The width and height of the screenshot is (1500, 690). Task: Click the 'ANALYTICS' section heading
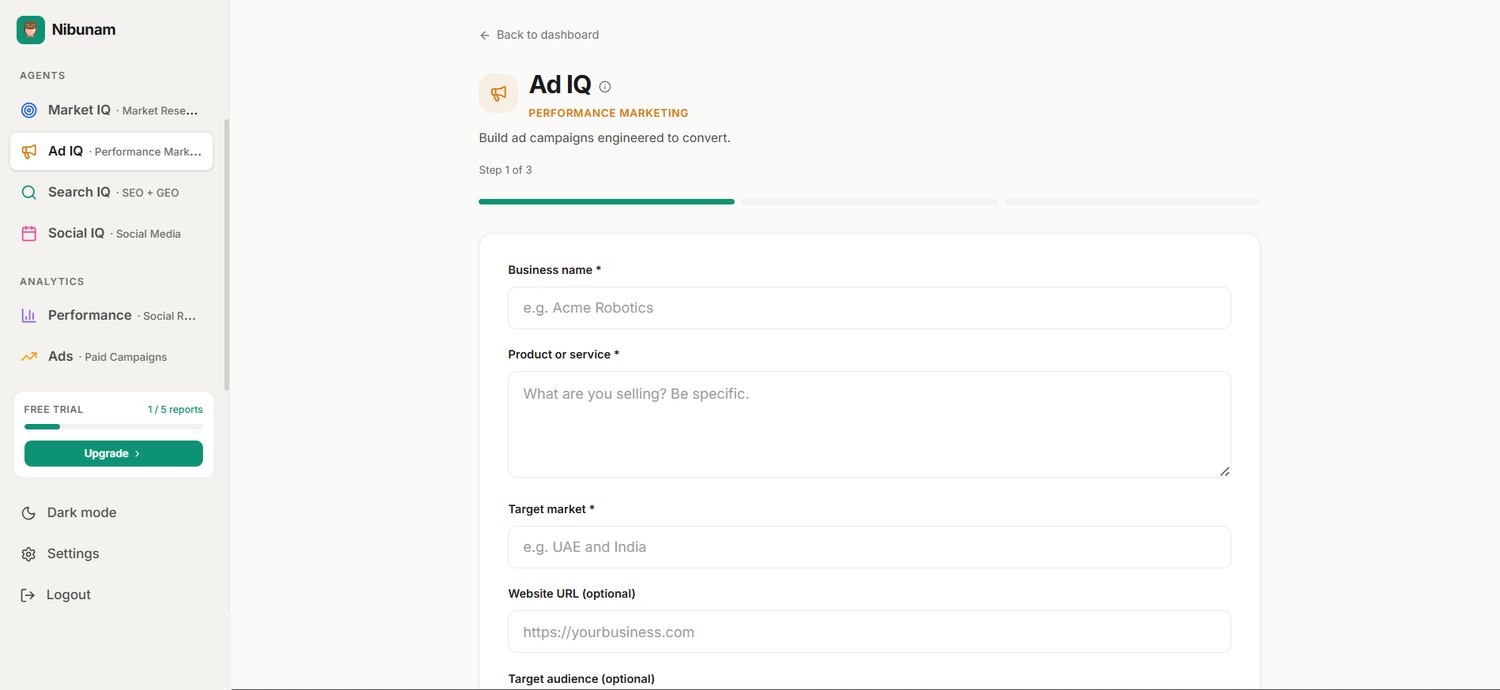click(52, 282)
